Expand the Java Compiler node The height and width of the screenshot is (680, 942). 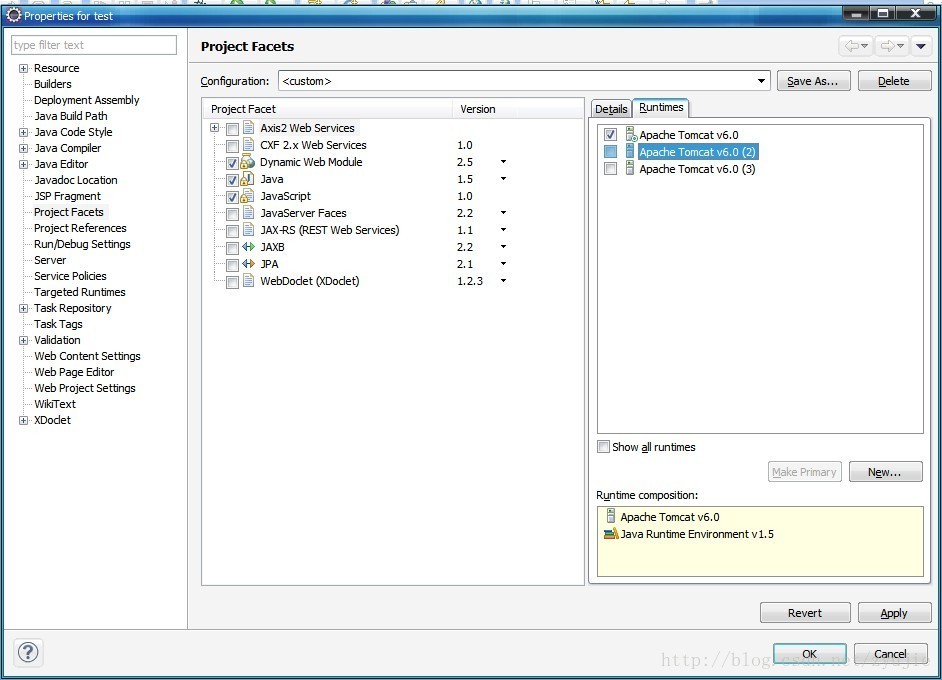23,148
